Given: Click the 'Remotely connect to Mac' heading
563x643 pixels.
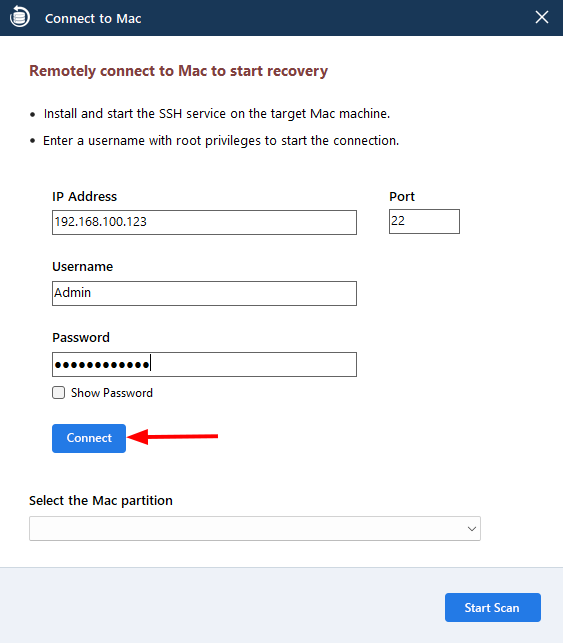Looking at the screenshot, I should pyautogui.click(x=178, y=71).
